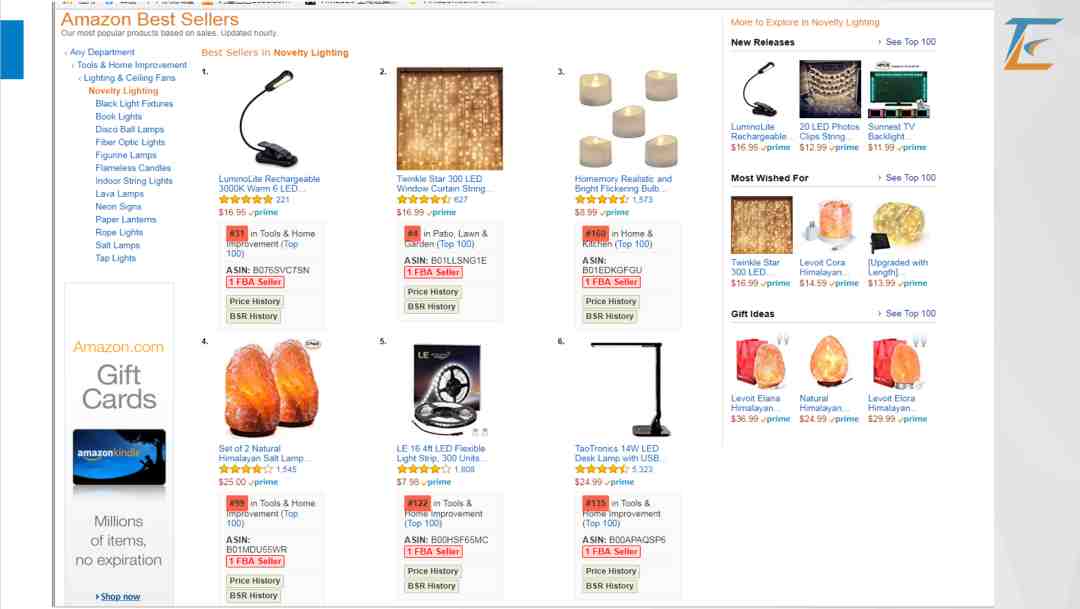See Top 100 for Gift Ideas
The width and height of the screenshot is (1080, 609).
(x=910, y=313)
